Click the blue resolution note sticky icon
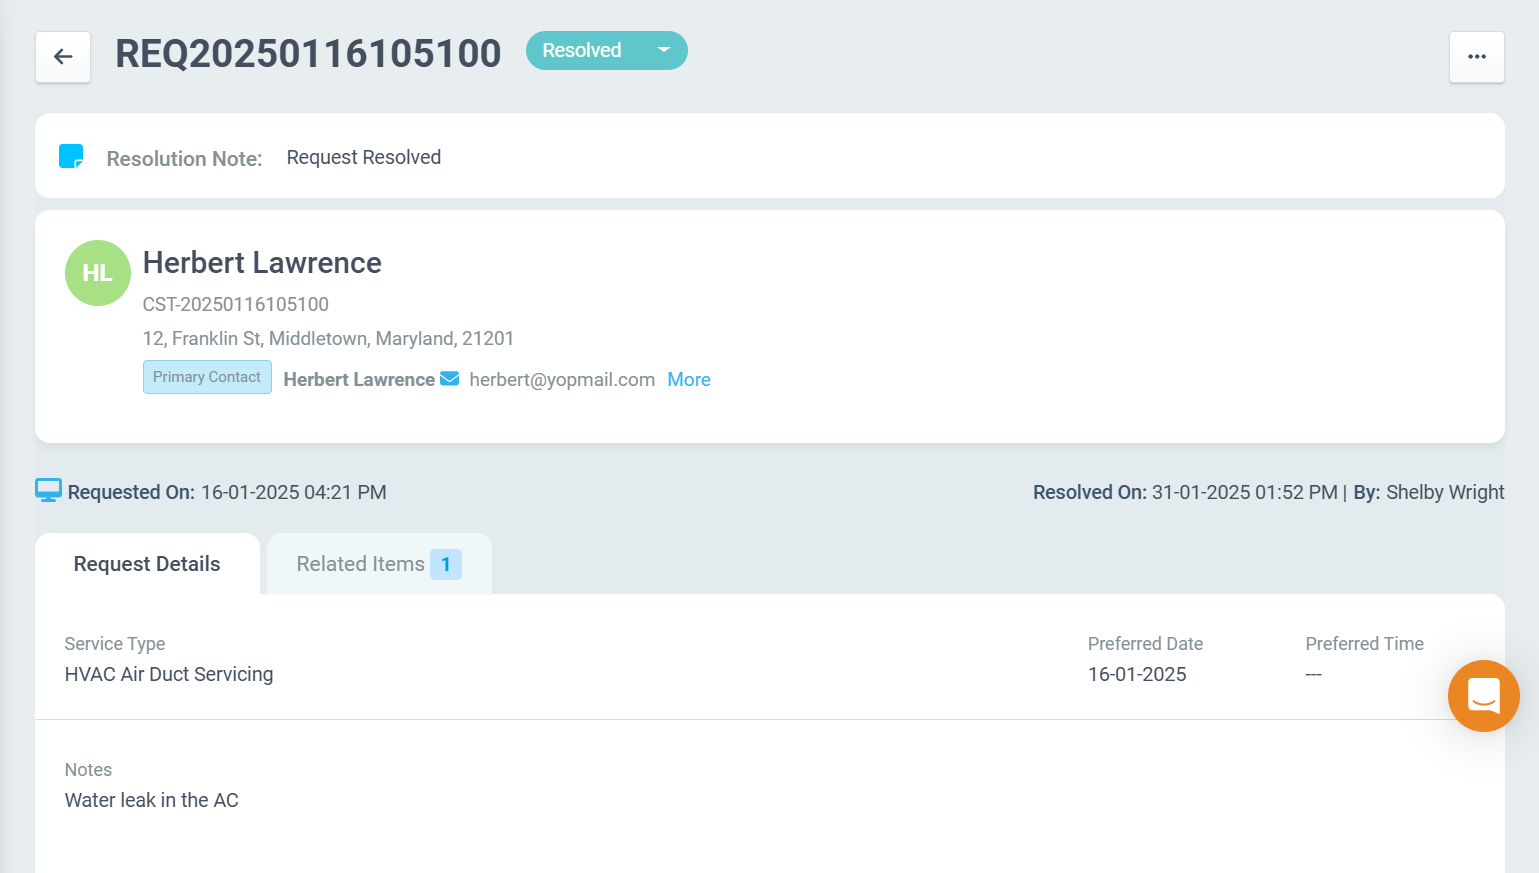Viewport: 1539px width, 873px height. pyautogui.click(x=71, y=156)
